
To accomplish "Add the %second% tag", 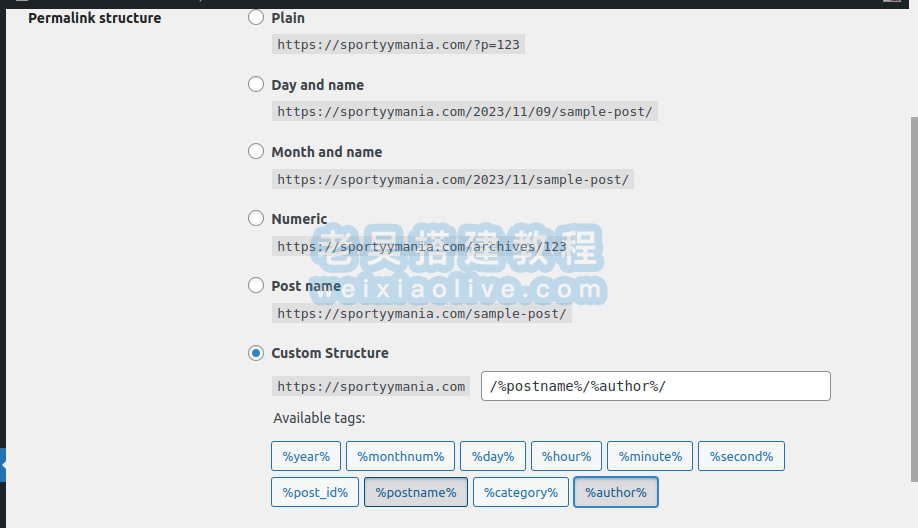I will 741,456.
